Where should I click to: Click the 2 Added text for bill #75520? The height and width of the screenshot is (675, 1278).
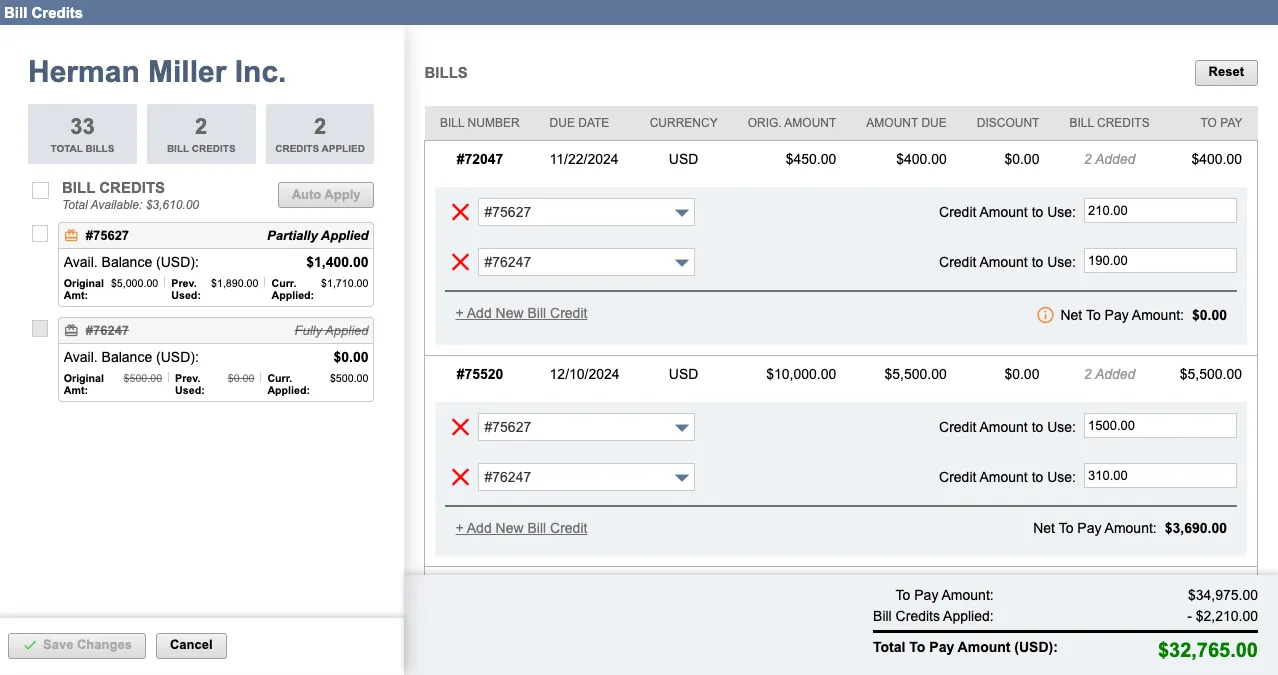point(1110,374)
